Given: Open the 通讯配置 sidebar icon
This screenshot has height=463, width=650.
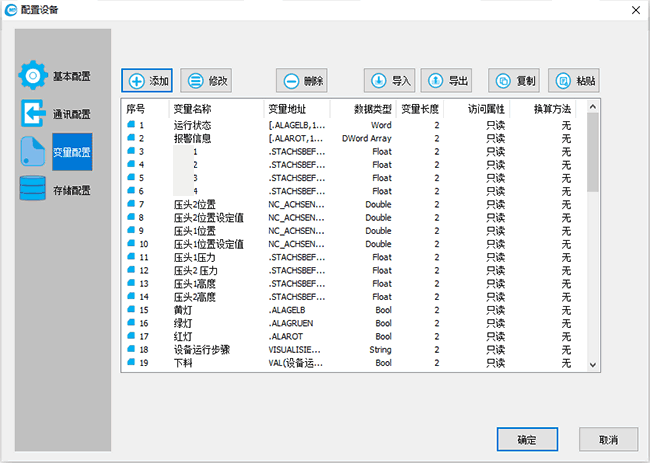Looking at the screenshot, I should click(x=34, y=113).
